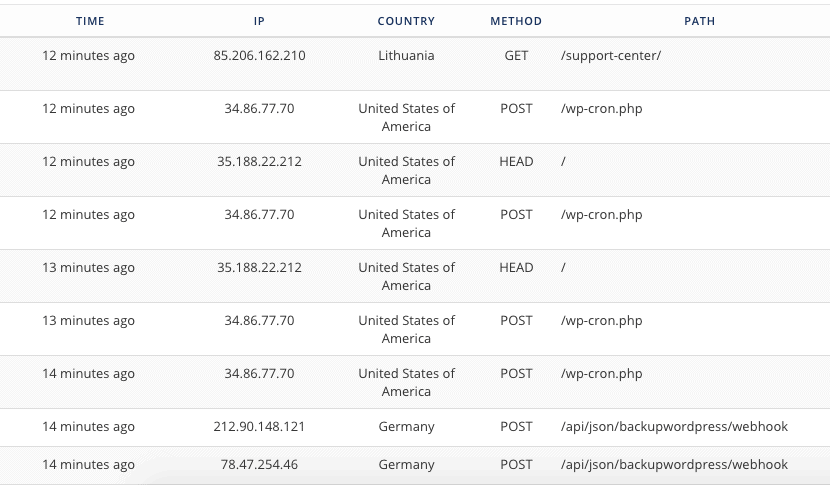Click Germany cell for IP 212.90.148.121

coord(406,427)
